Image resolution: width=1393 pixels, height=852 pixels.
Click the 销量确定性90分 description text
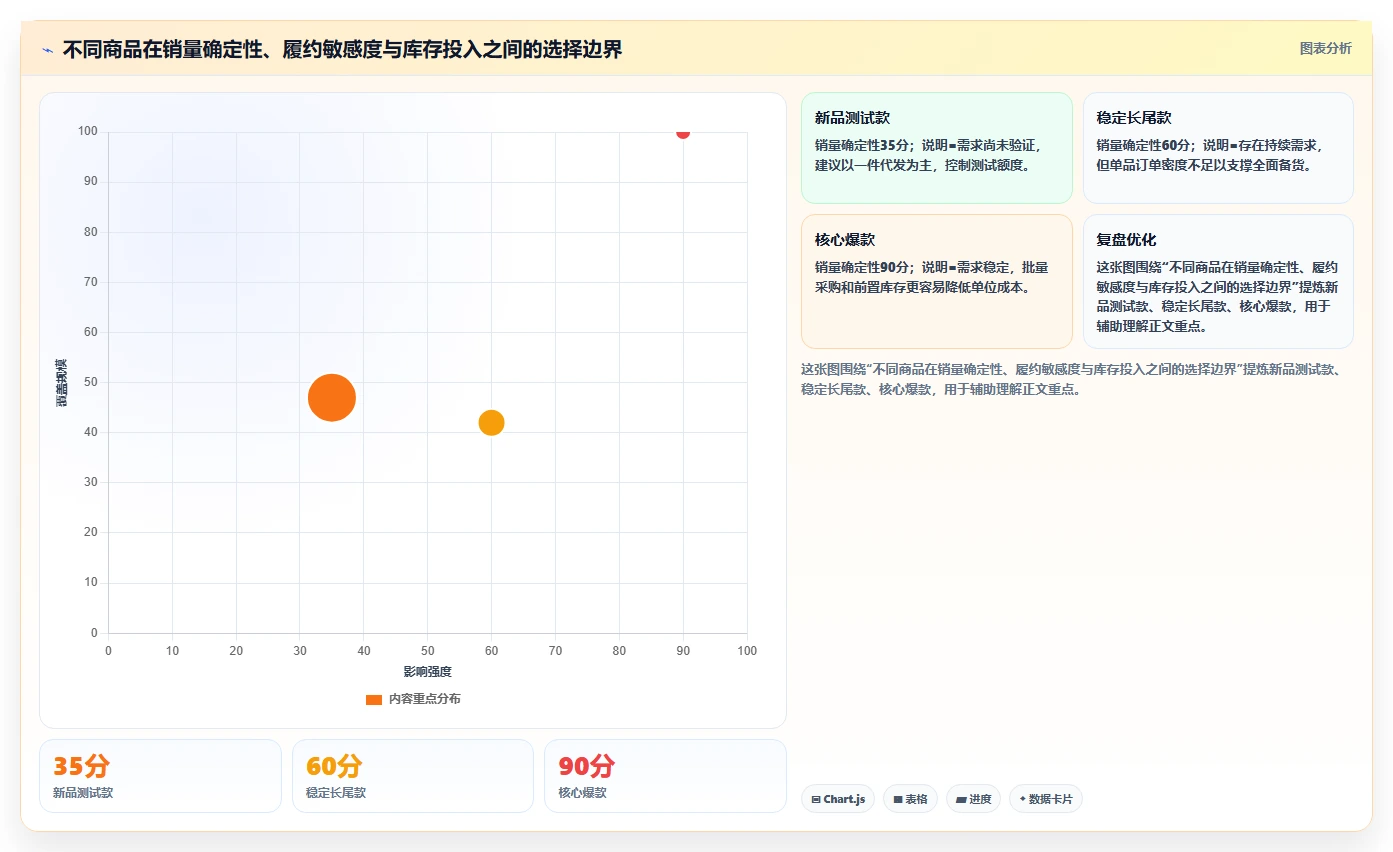click(932, 277)
